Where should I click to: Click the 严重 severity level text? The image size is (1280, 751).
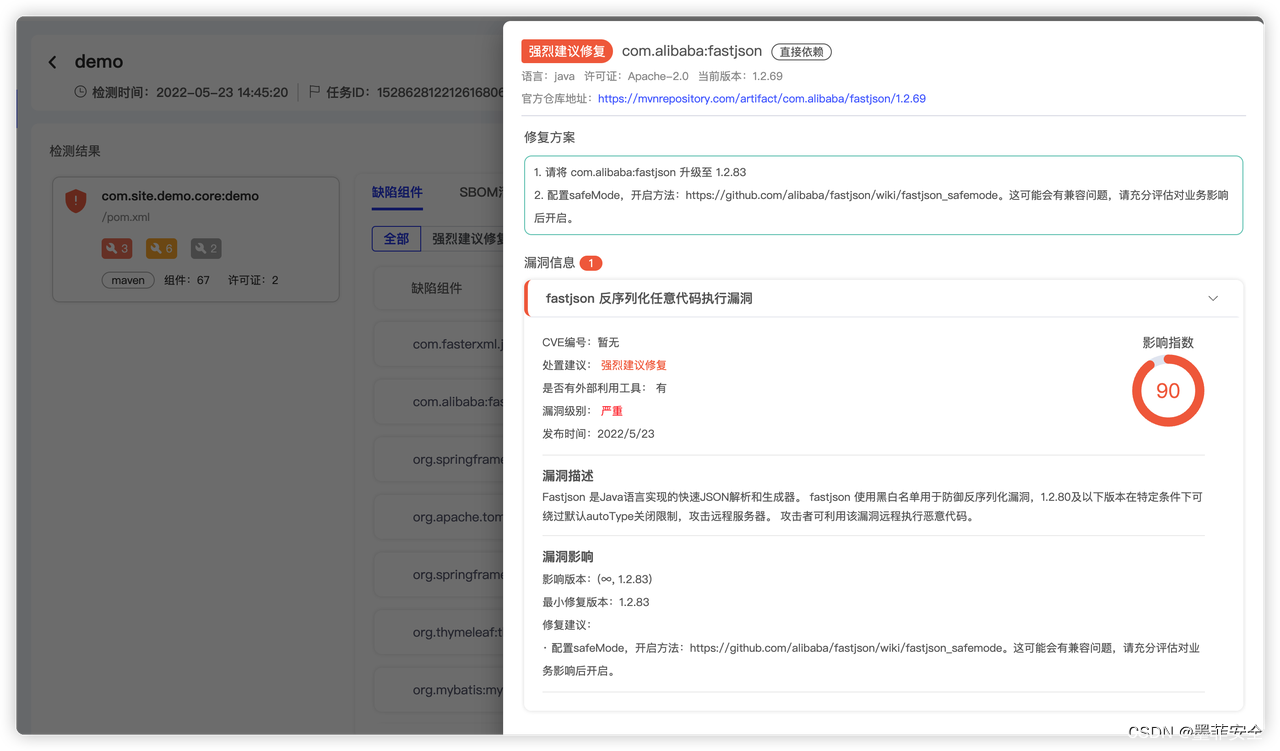point(612,411)
